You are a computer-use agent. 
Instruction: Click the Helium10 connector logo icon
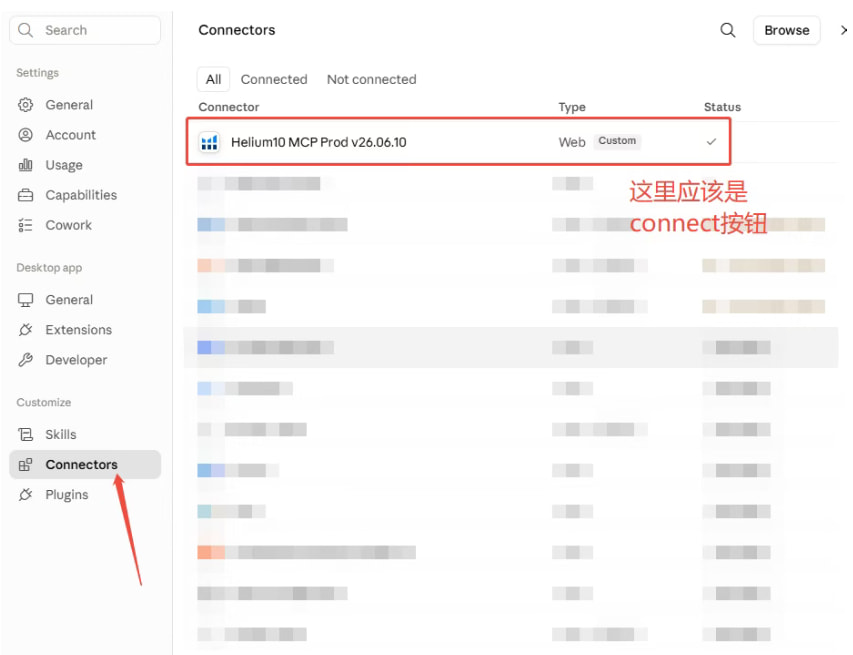click(x=209, y=143)
